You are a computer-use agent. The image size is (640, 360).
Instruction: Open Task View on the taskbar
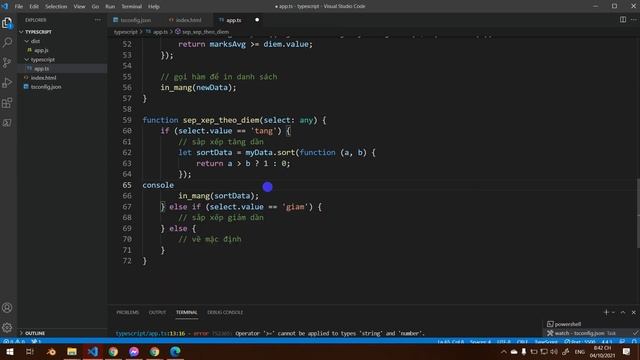click(x=30, y=351)
